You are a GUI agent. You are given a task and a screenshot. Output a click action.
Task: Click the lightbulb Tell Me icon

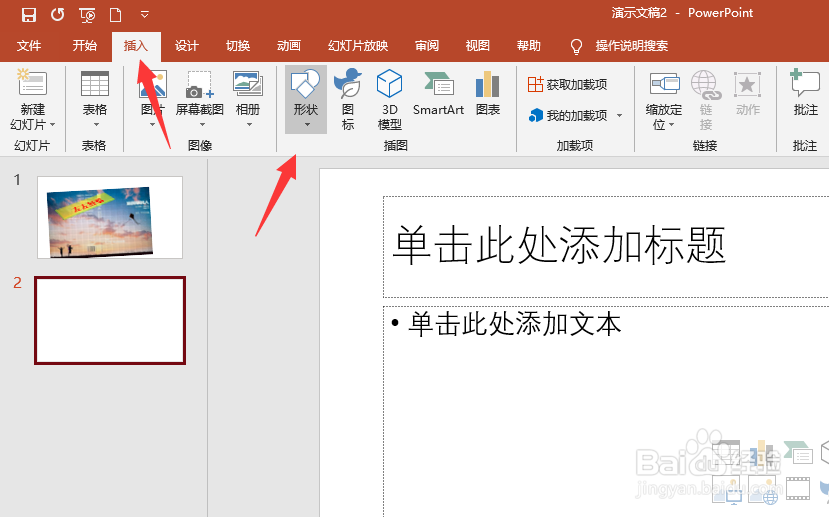coord(576,47)
